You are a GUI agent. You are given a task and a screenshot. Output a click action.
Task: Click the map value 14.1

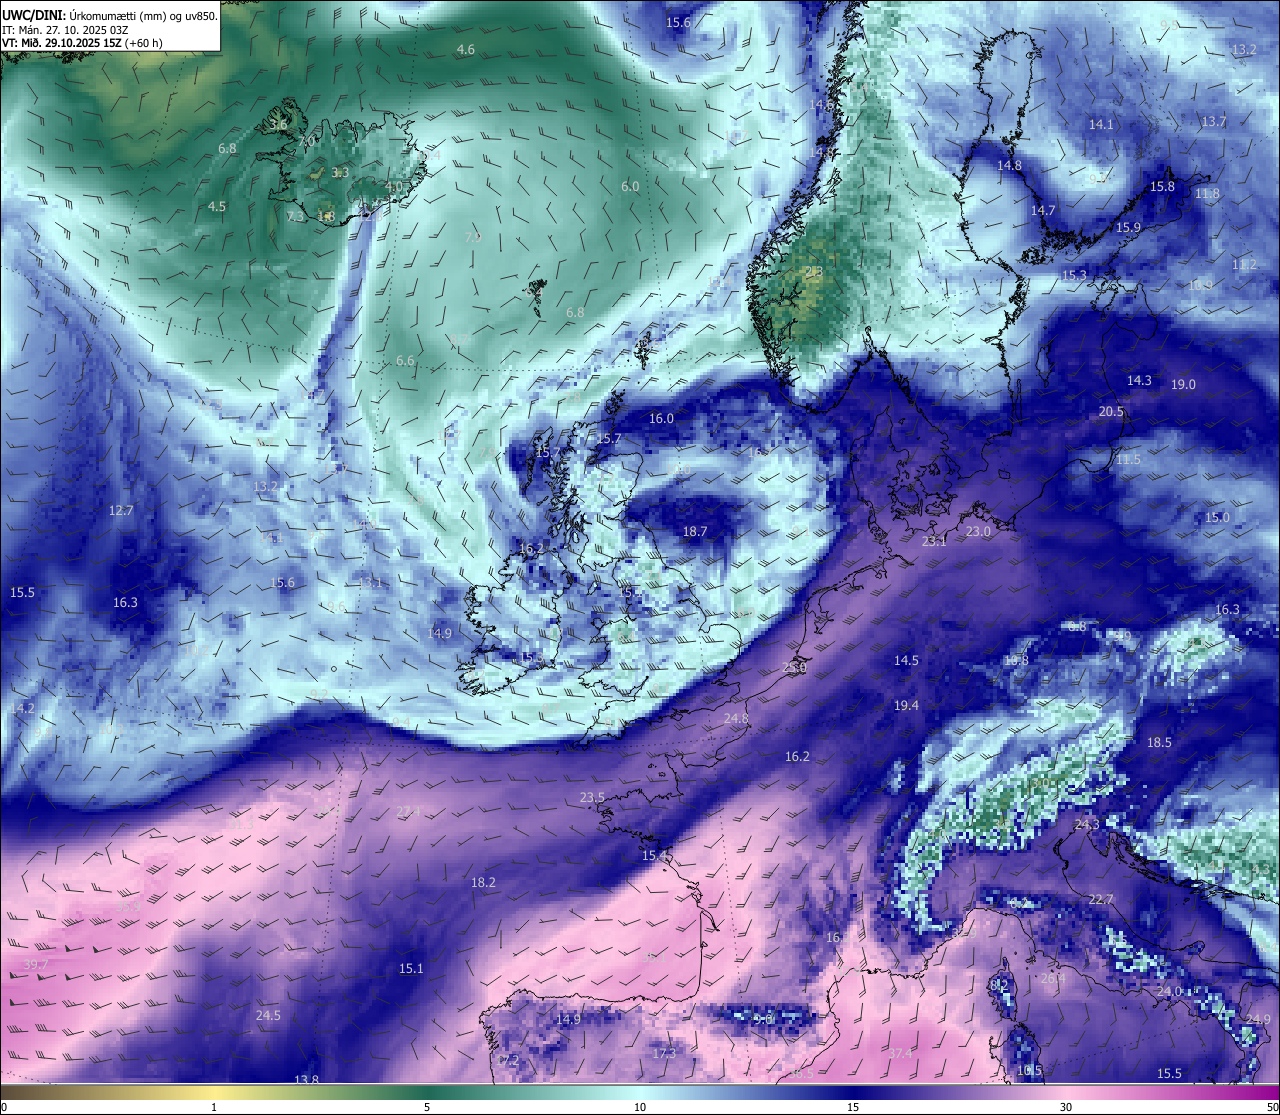[1101, 124]
